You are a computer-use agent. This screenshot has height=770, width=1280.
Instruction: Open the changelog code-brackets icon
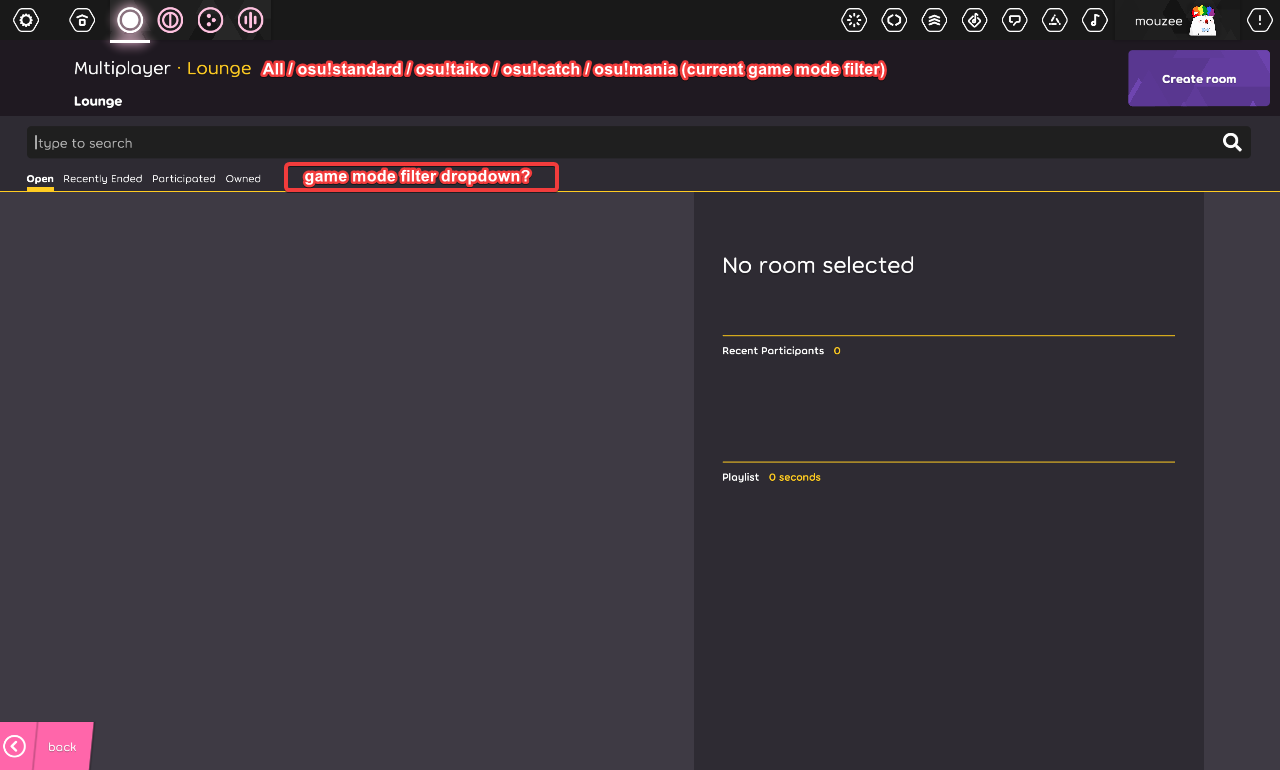pos(894,20)
